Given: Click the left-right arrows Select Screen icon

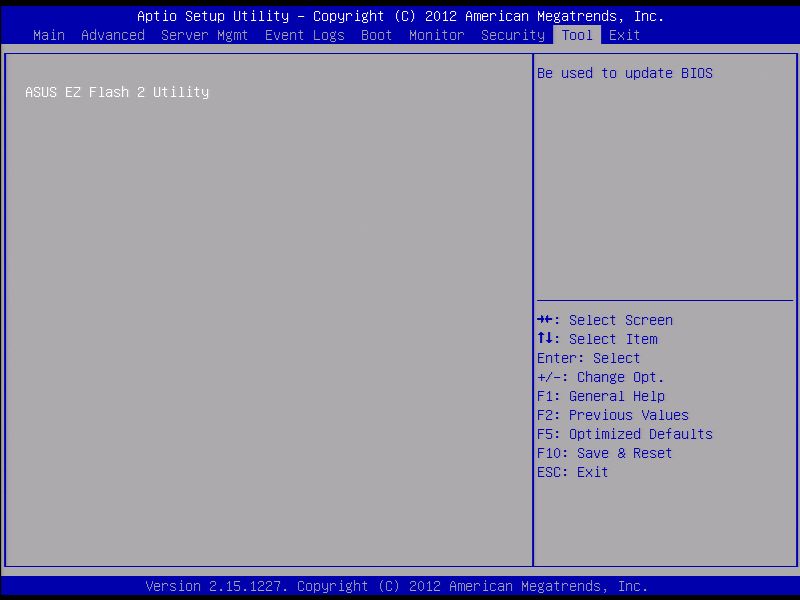Looking at the screenshot, I should 545,320.
